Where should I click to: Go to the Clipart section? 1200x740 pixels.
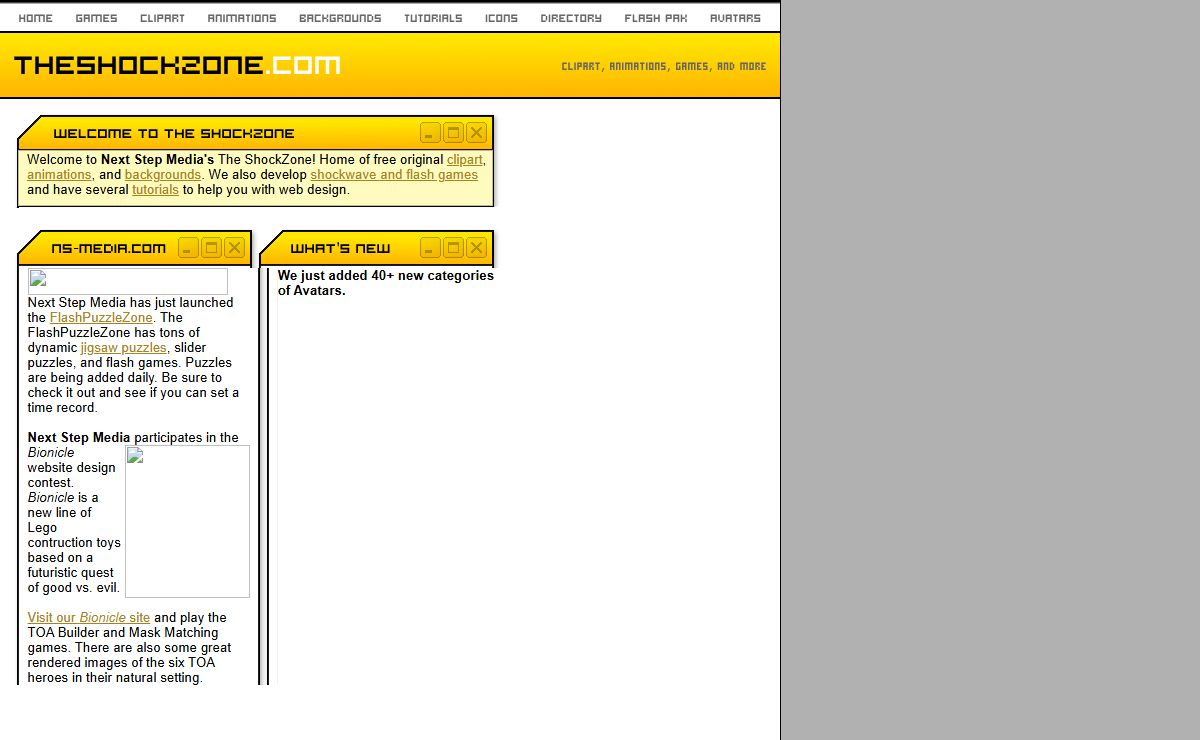pyautogui.click(x=162, y=18)
